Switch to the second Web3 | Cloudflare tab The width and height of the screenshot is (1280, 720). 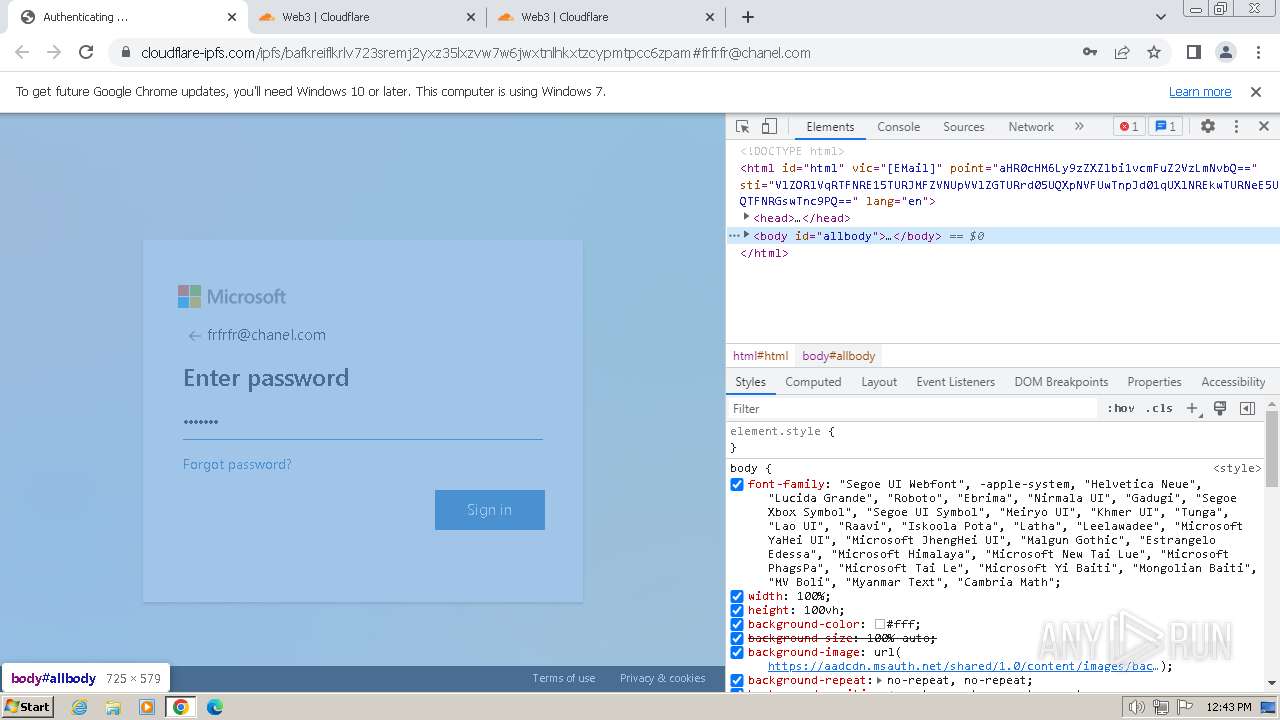(x=607, y=17)
